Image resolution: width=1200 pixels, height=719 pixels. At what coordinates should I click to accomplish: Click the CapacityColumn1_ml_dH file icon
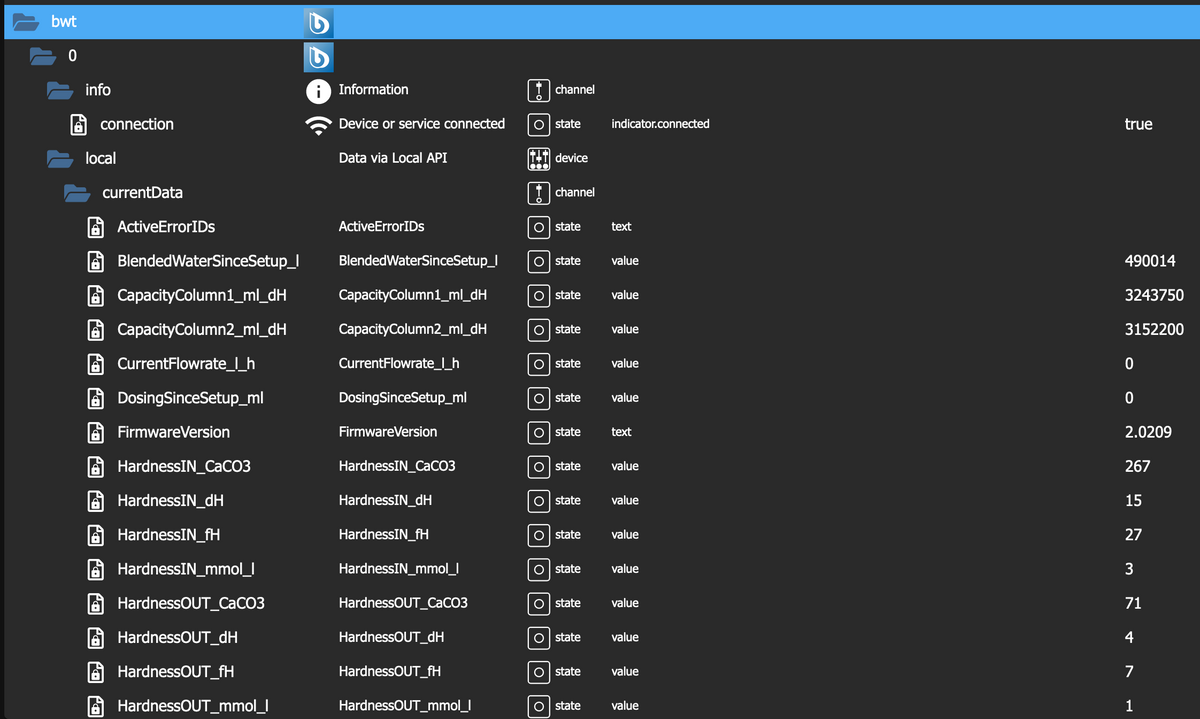click(95, 295)
